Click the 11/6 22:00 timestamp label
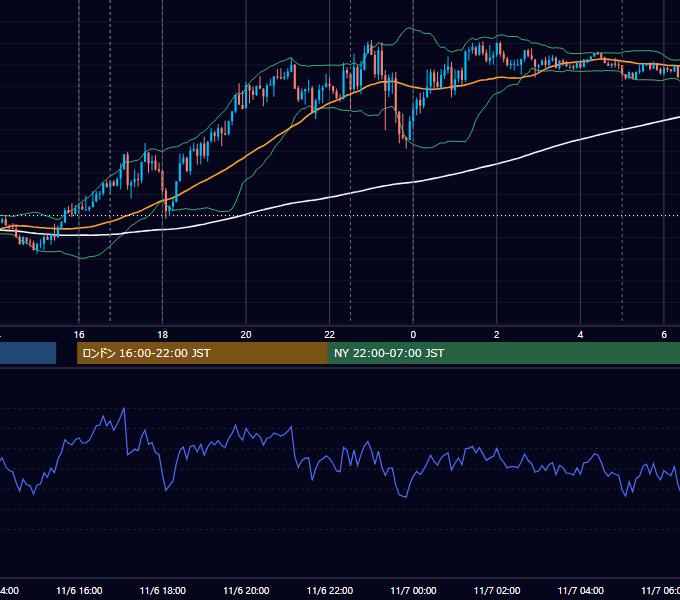Viewport: 680px width, 600px height. pyautogui.click(x=330, y=590)
